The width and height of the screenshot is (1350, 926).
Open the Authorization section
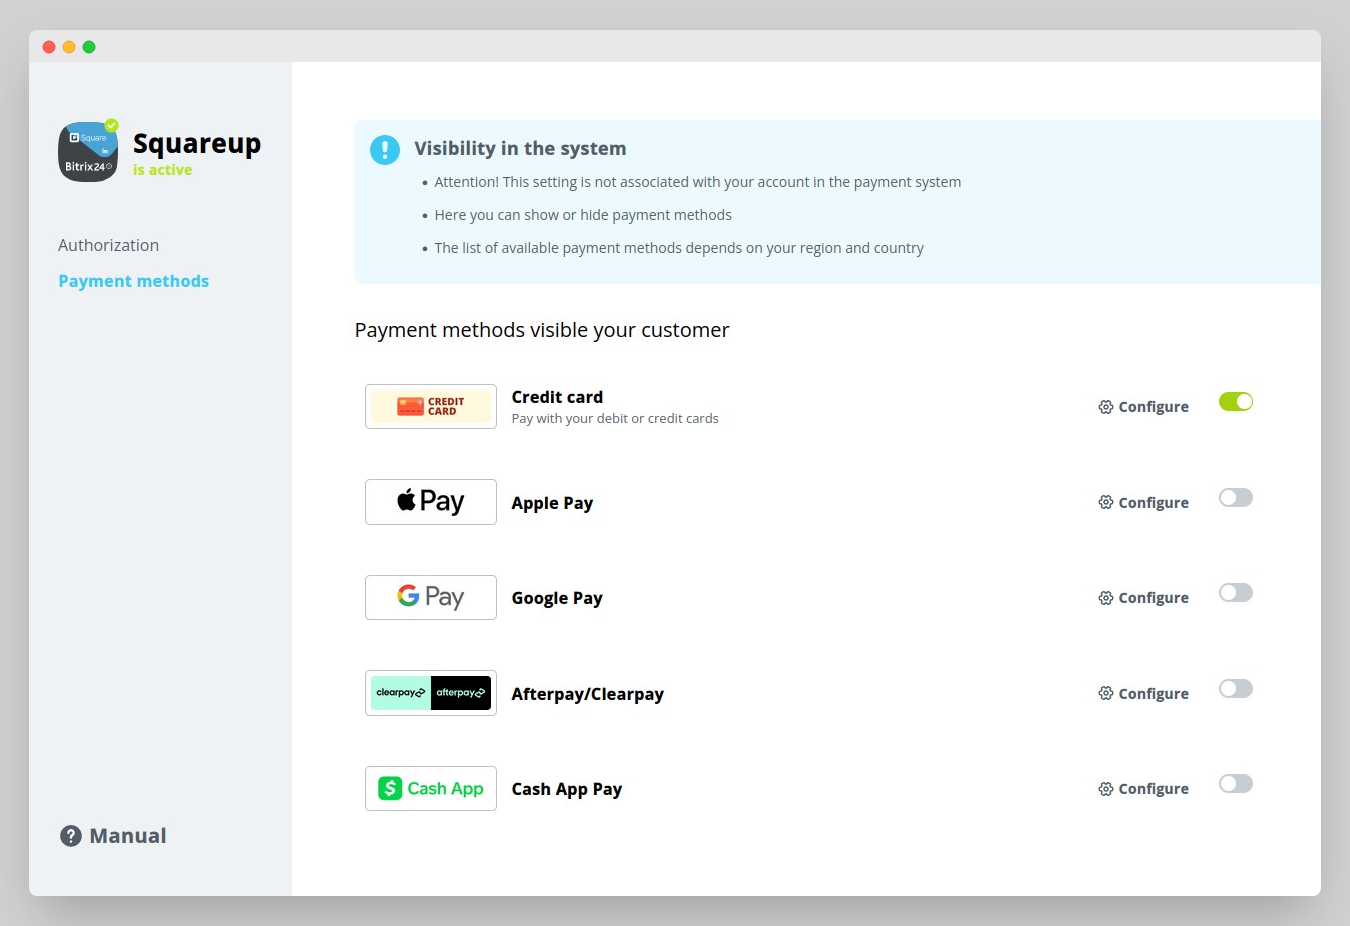click(x=108, y=245)
